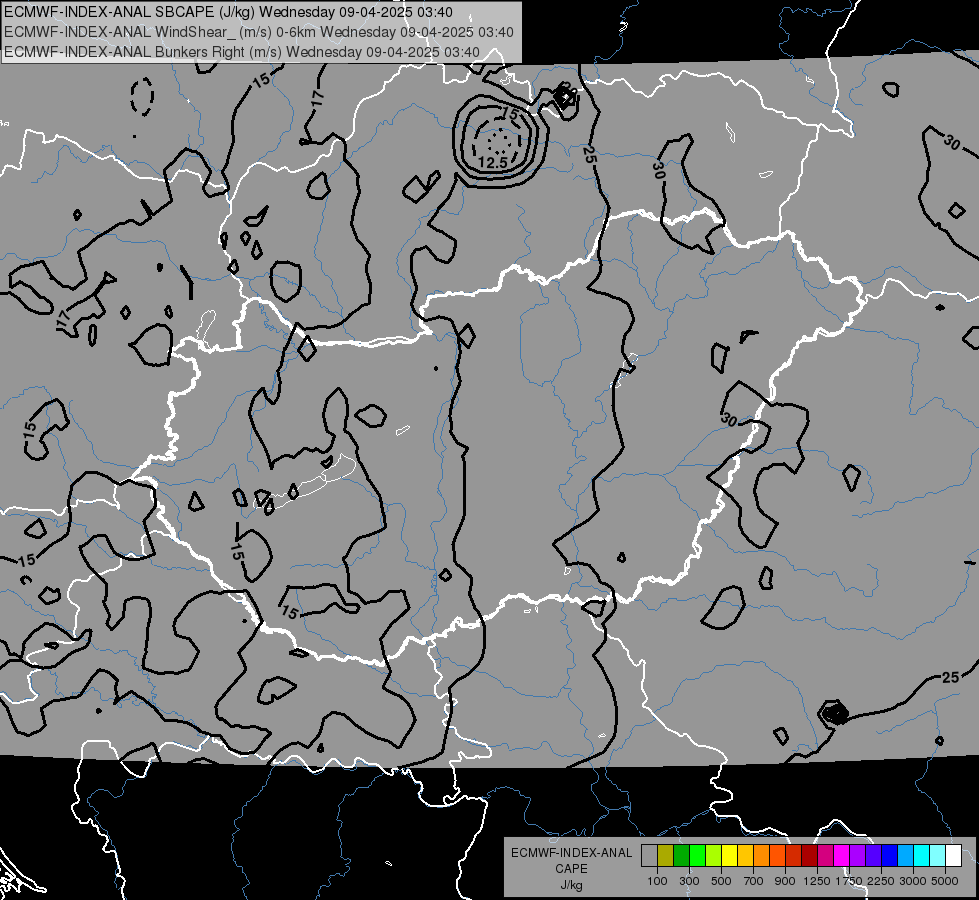Screen dimensions: 979x900
Task: Click the 3000 legend value
Action: tap(913, 881)
